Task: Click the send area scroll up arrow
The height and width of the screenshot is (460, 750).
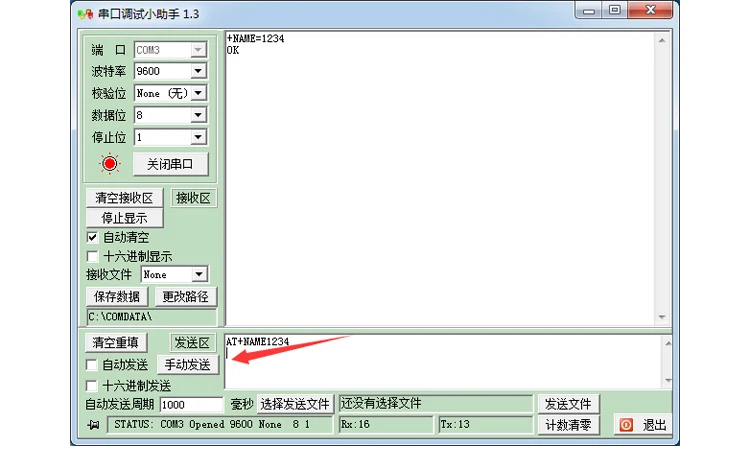Action: 668,343
